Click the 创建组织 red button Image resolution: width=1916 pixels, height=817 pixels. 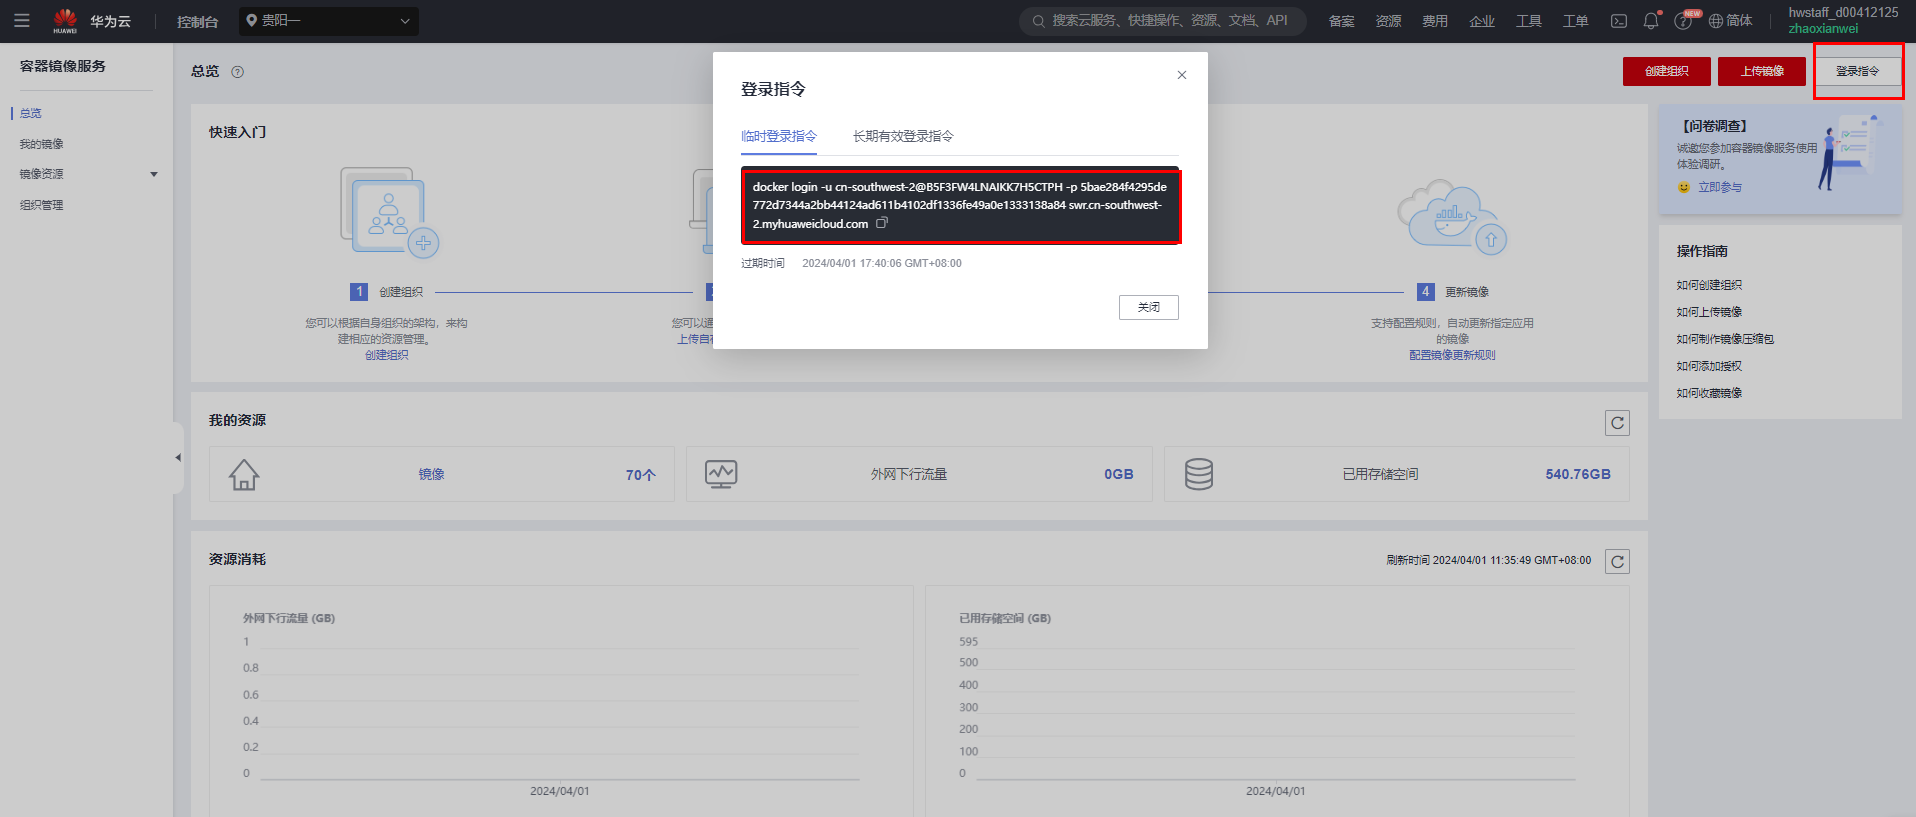1667,71
